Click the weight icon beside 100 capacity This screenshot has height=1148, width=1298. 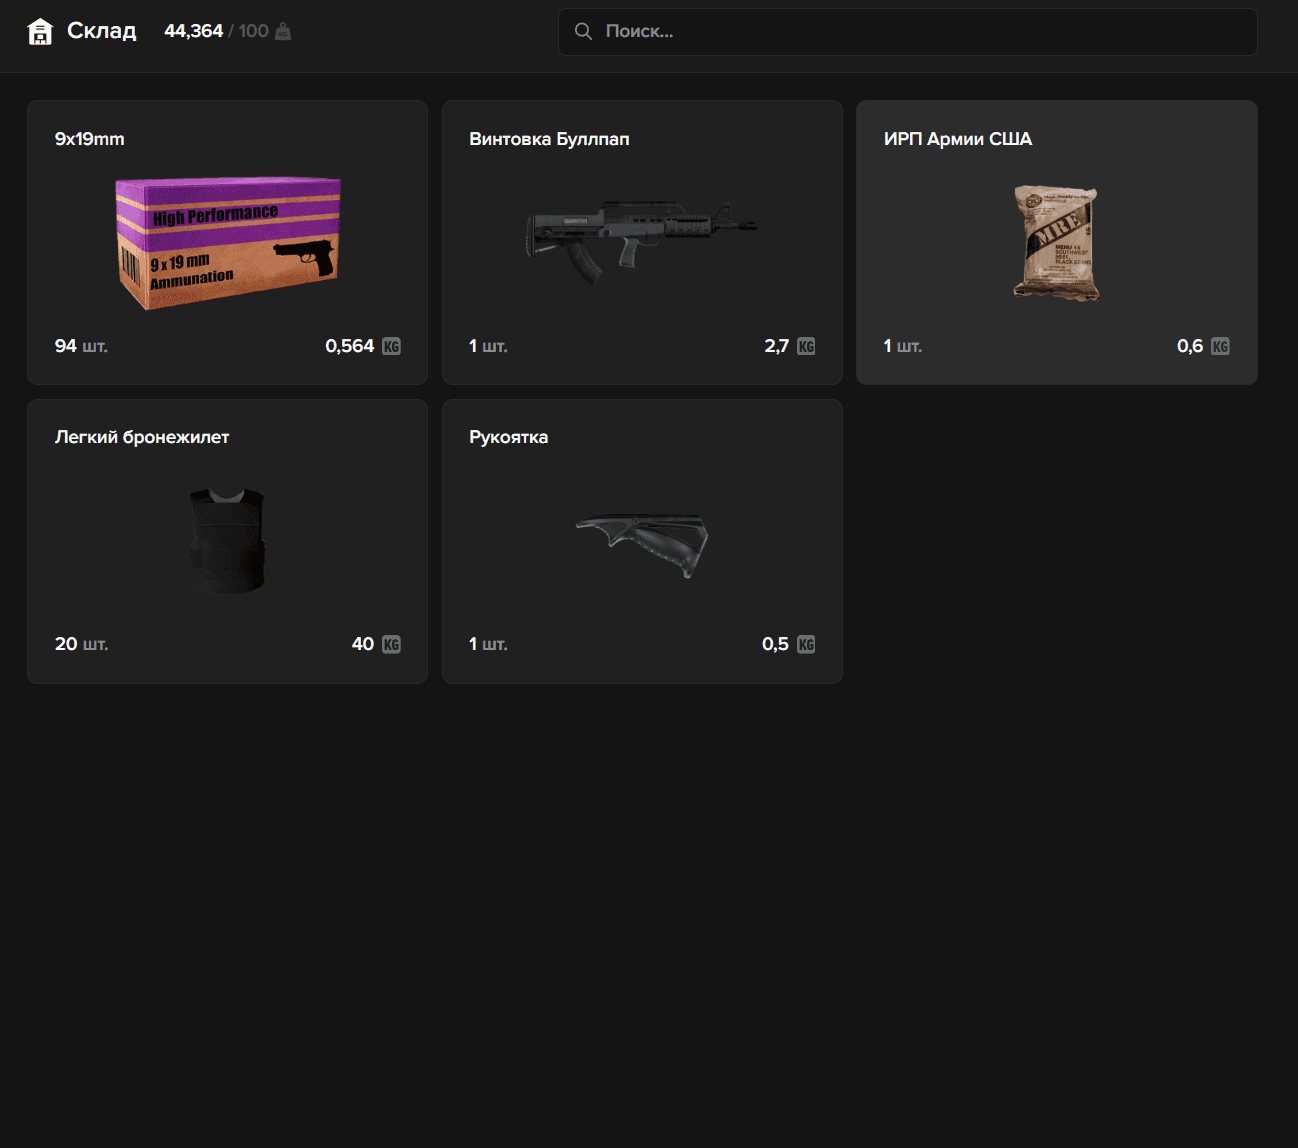(x=283, y=32)
